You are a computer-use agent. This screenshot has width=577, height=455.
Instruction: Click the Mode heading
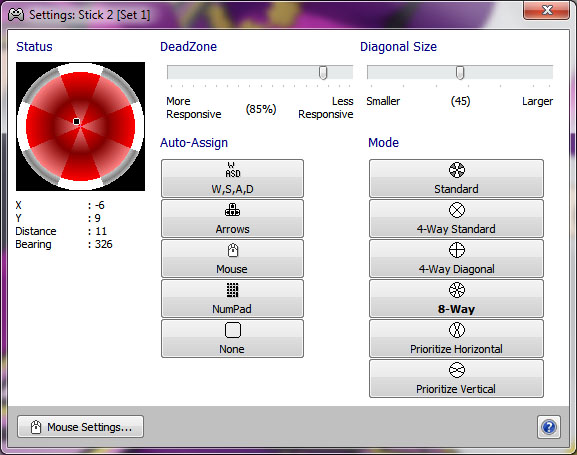(x=383, y=143)
